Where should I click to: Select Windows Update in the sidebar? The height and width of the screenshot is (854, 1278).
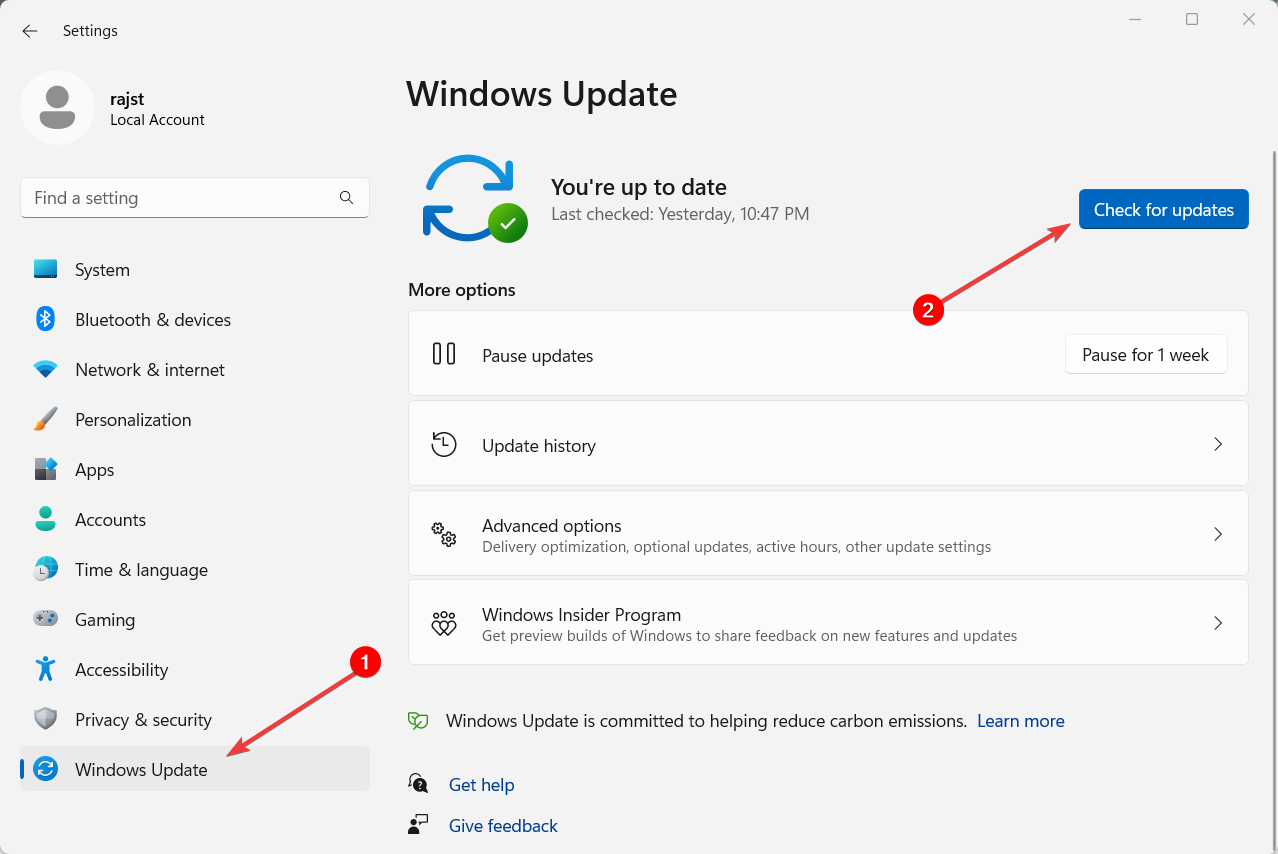(x=195, y=769)
